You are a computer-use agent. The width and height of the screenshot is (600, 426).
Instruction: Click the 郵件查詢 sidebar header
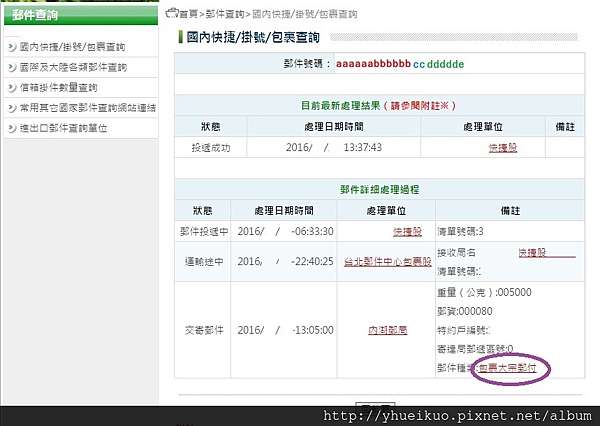point(81,15)
